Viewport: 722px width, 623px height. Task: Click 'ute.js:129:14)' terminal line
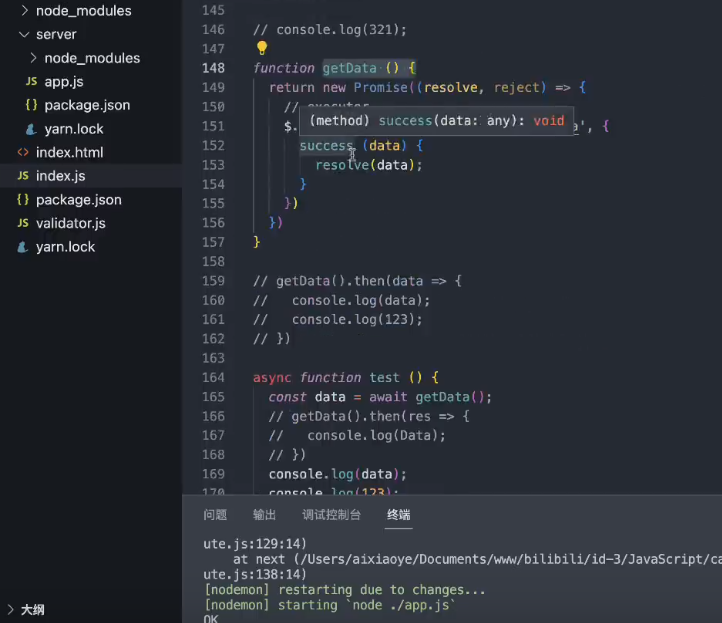255,544
